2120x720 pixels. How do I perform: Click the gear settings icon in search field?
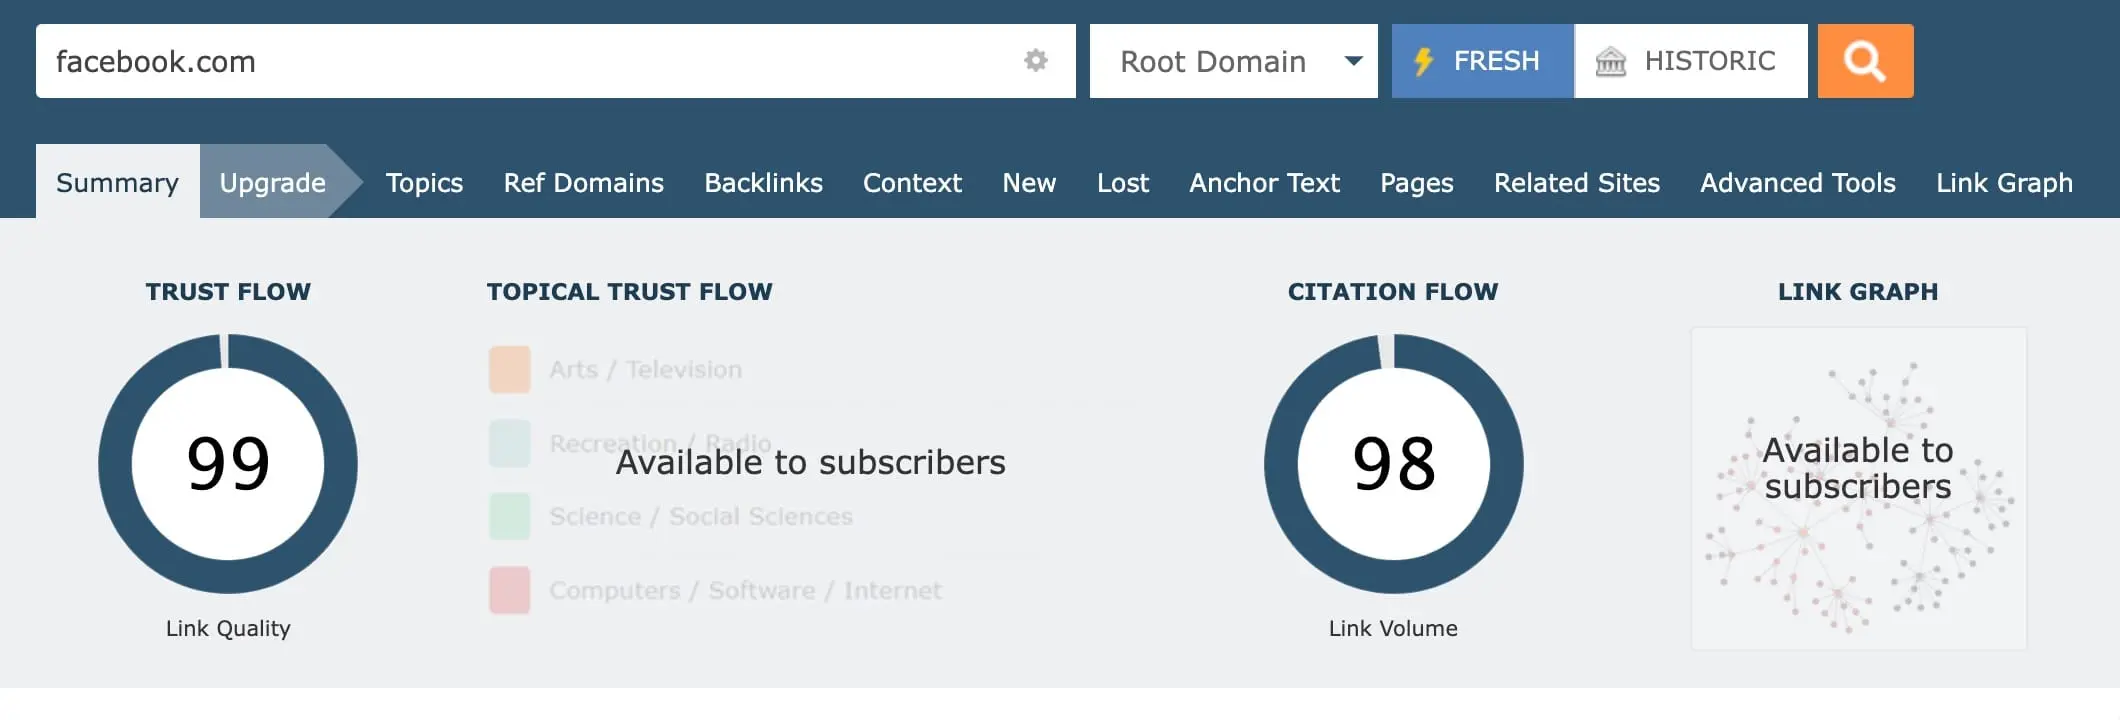pyautogui.click(x=1036, y=61)
